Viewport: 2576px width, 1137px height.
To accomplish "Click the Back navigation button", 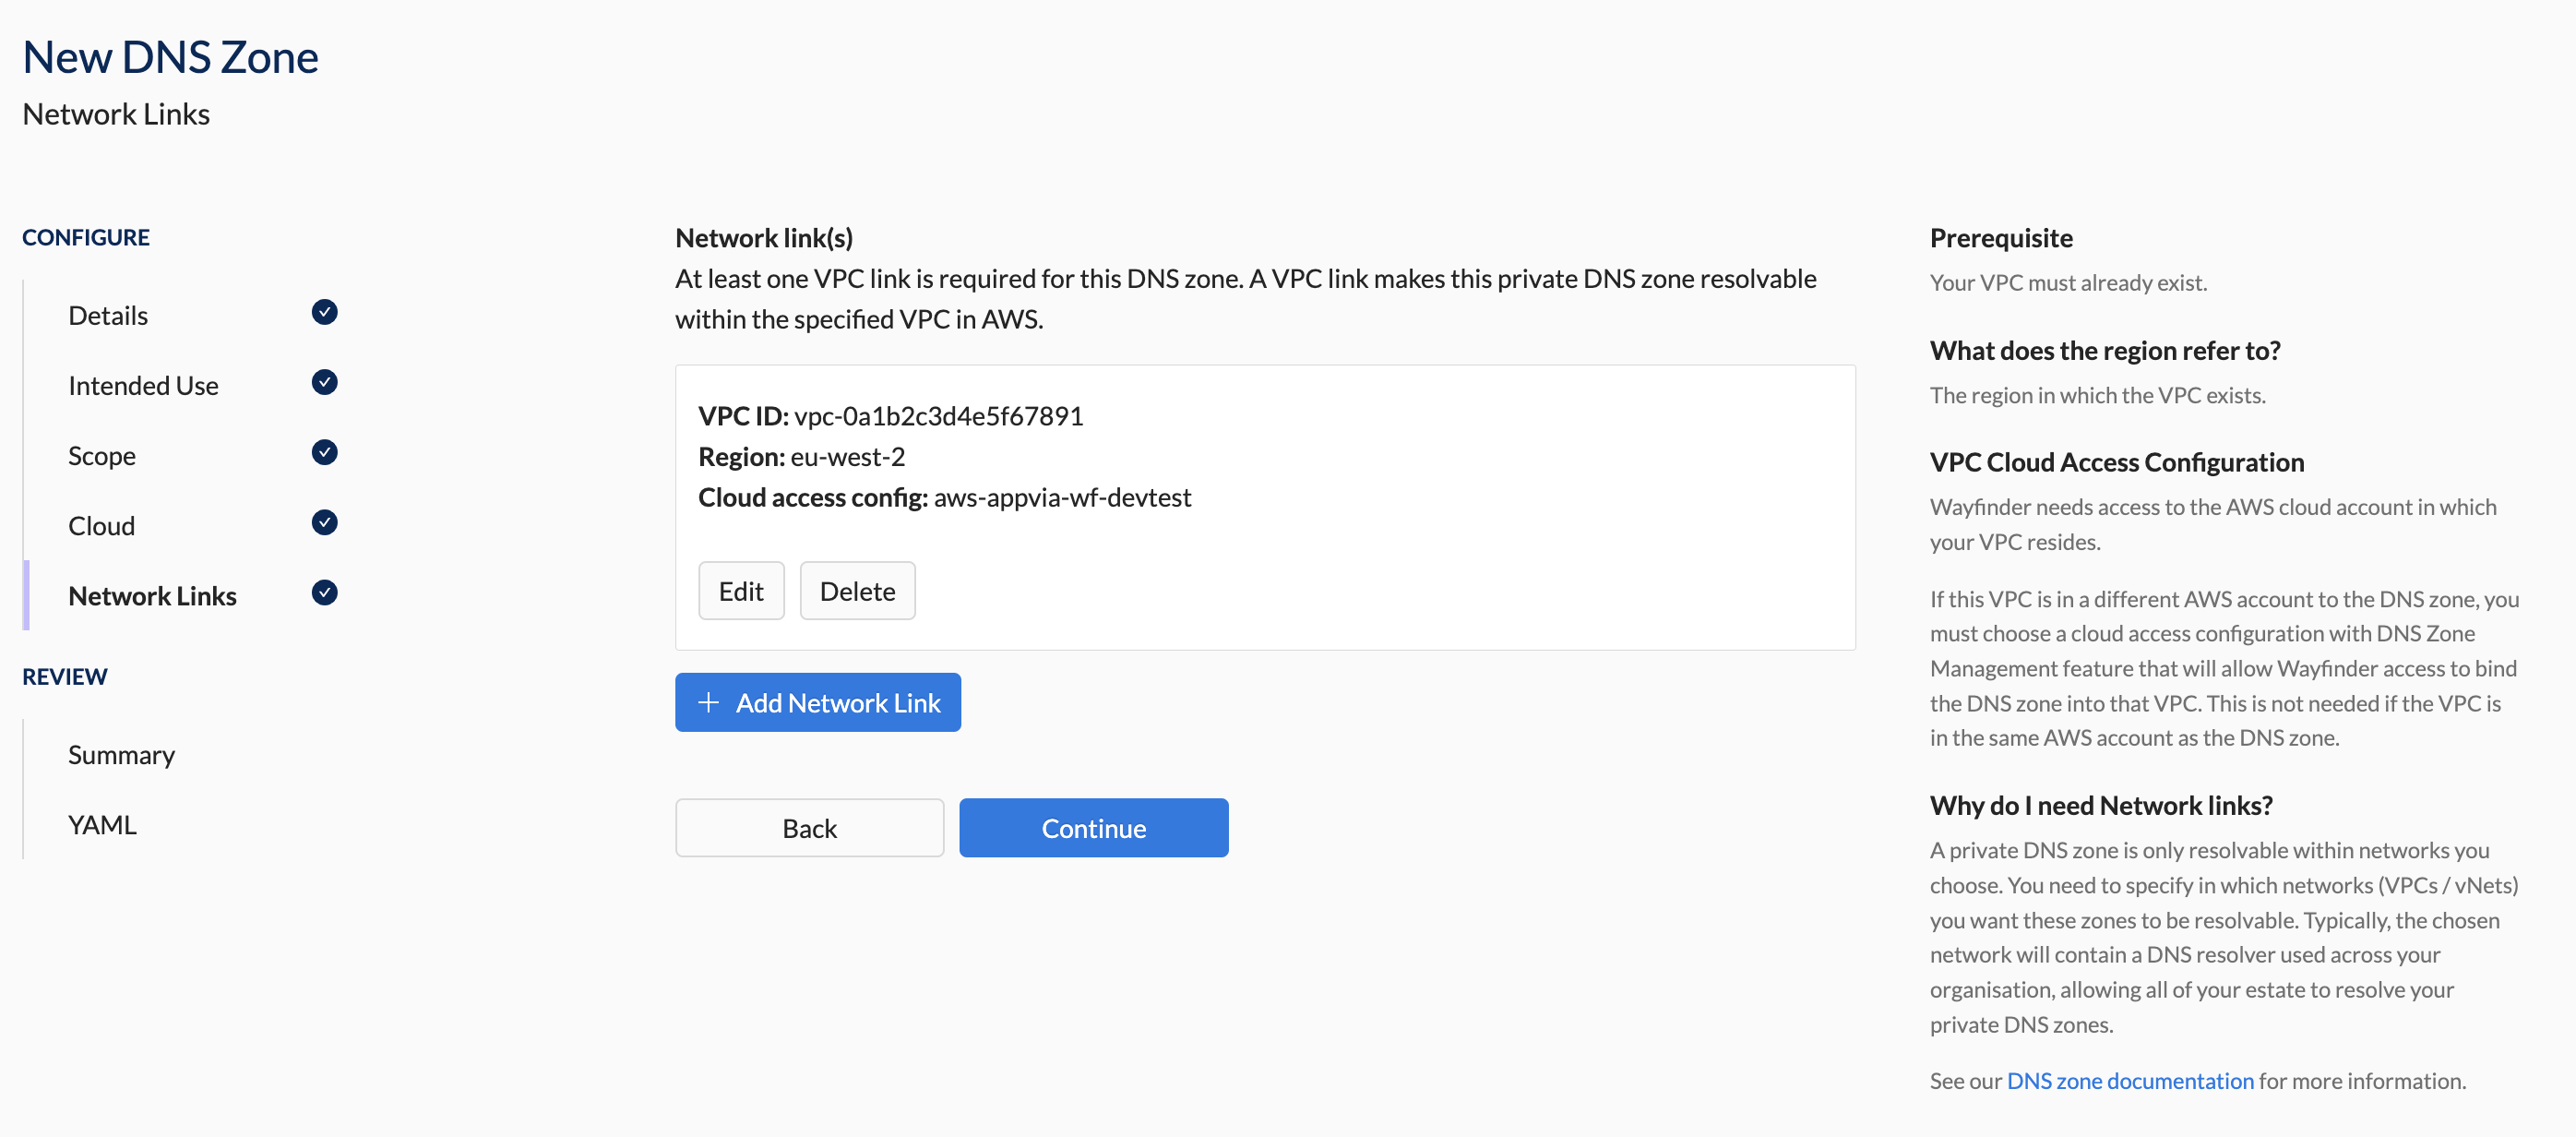I will tap(810, 827).
